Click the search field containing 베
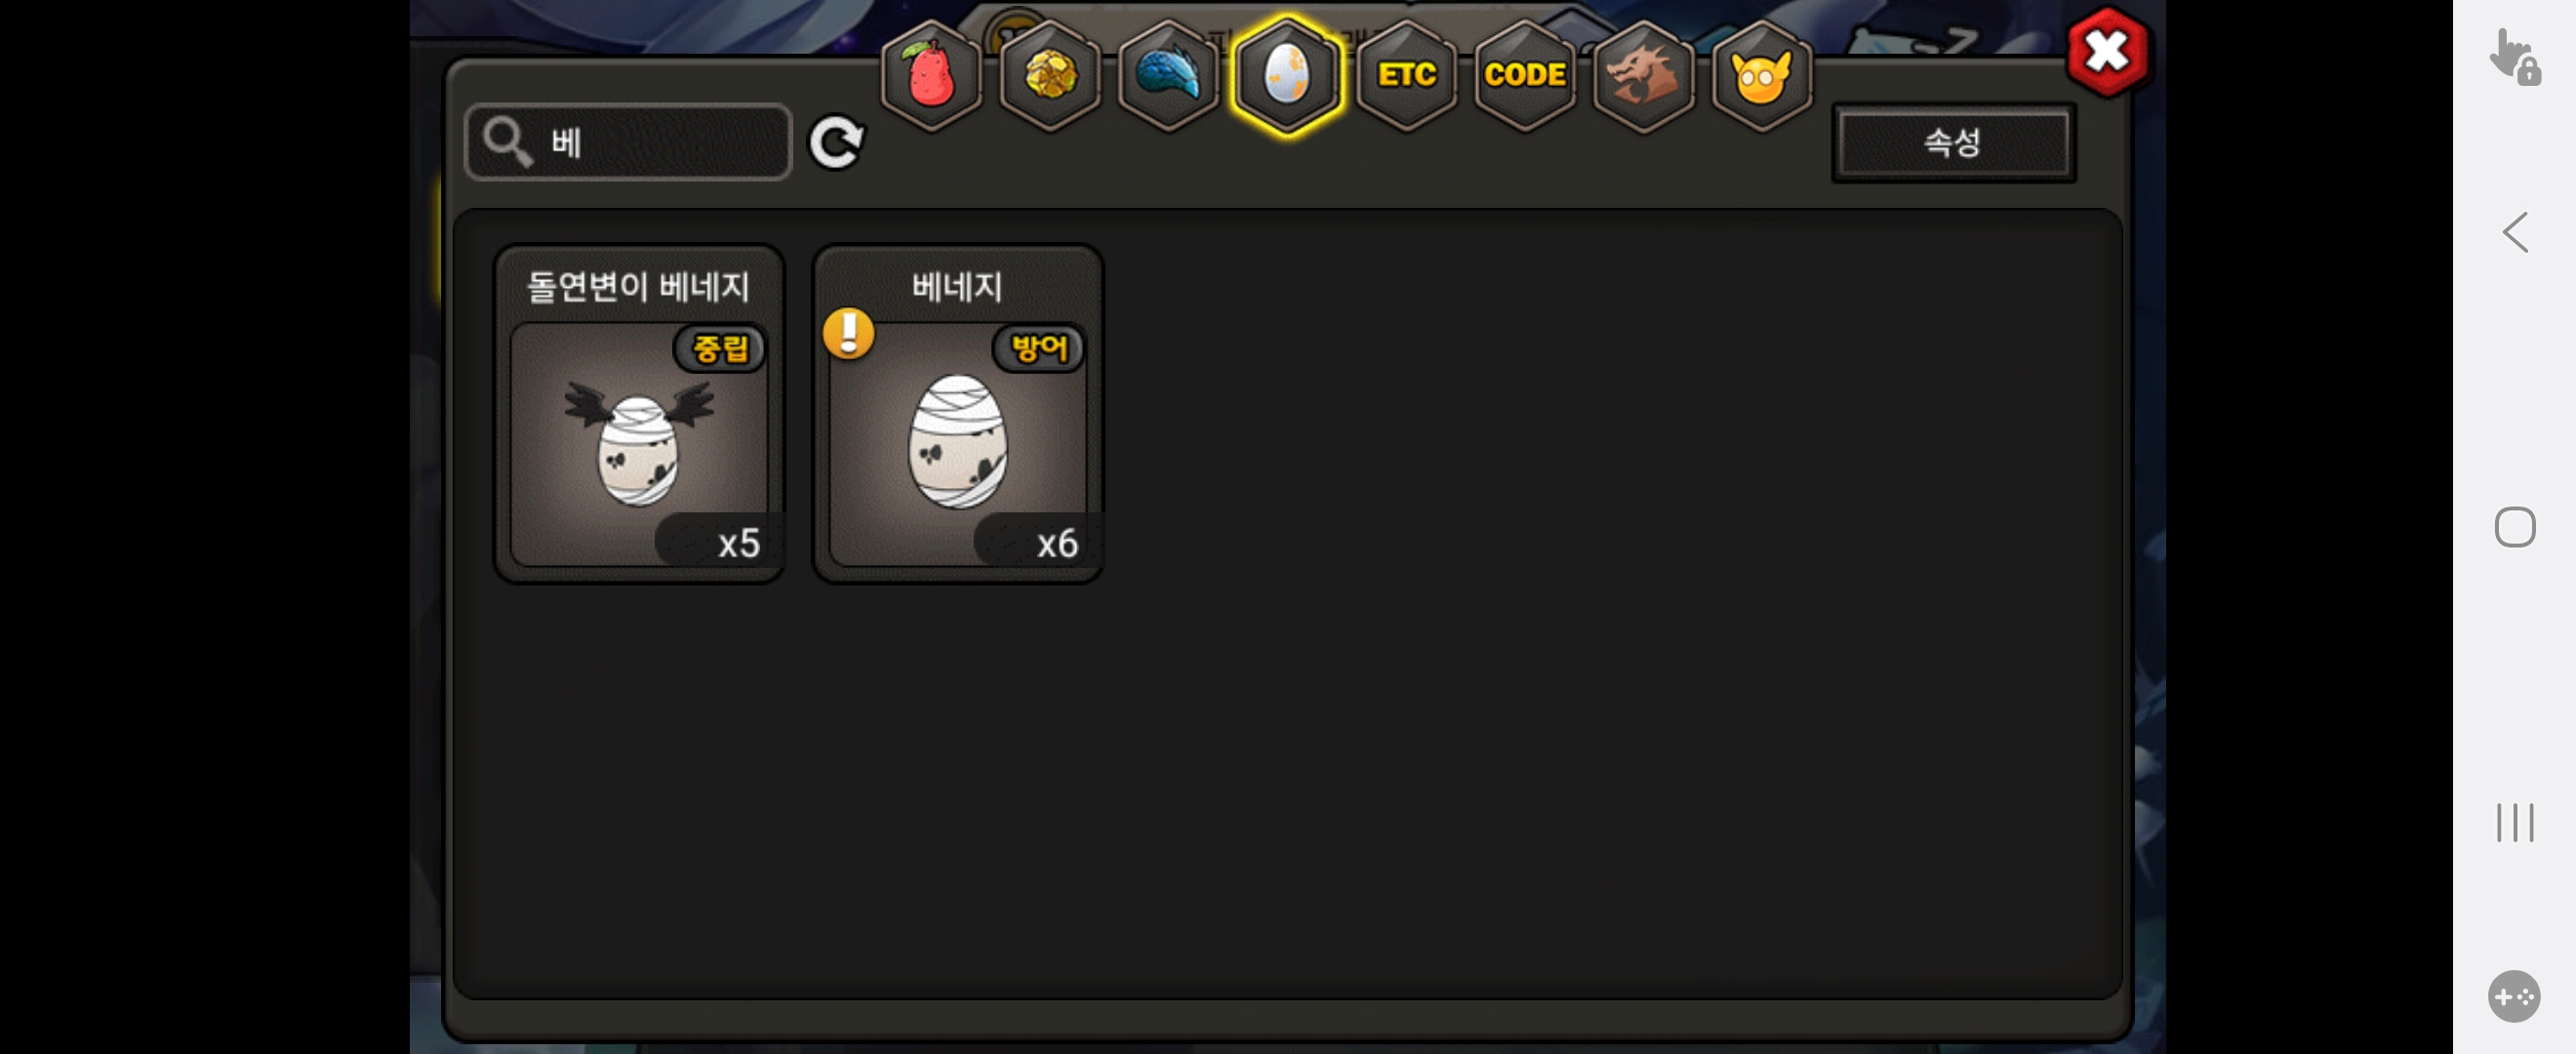 629,142
